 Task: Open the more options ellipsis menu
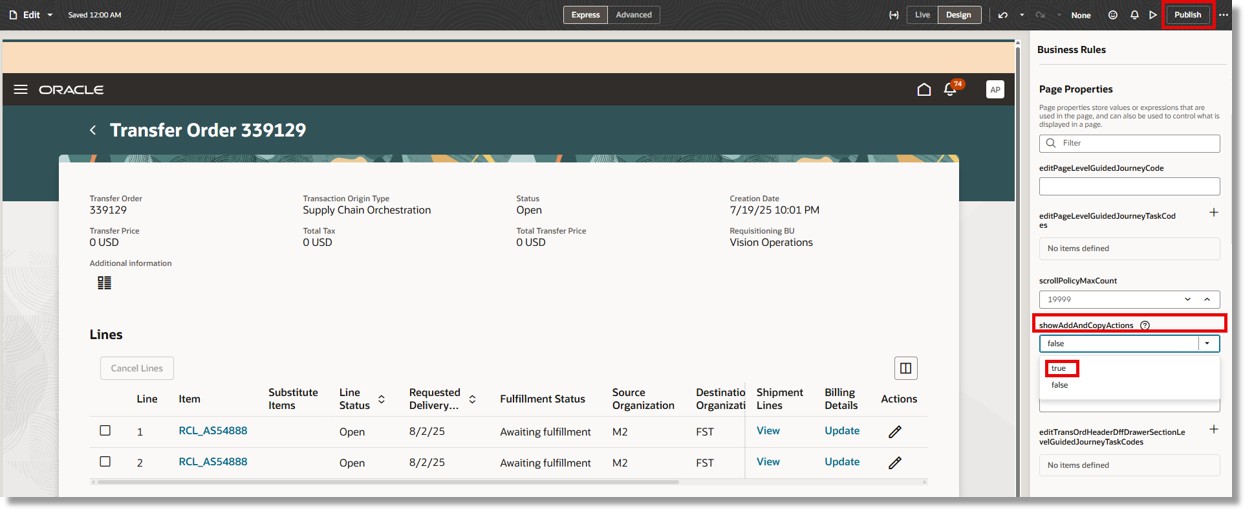point(1223,15)
